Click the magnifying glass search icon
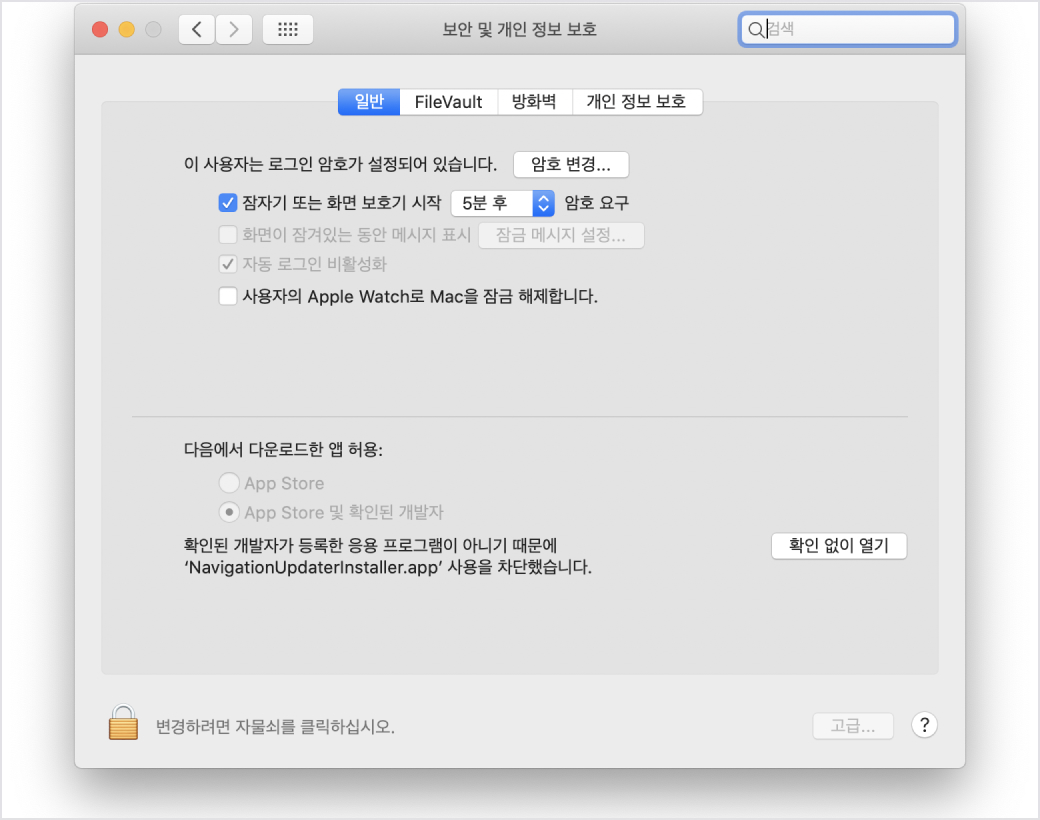The width and height of the screenshot is (1040, 820). pyautogui.click(x=756, y=30)
